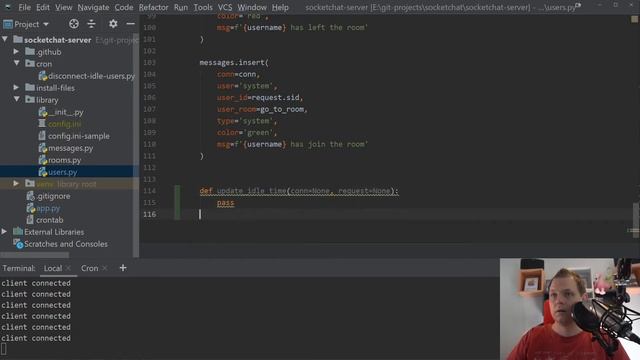Expand the venv library root folder
Screen dimensions: 640x360
16,184
